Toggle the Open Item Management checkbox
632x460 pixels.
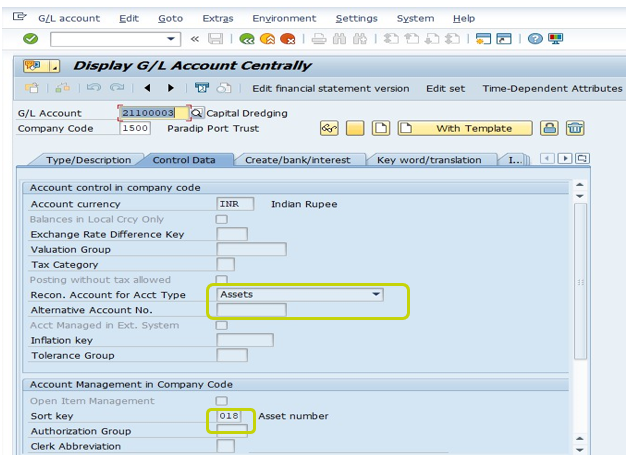[x=222, y=401]
